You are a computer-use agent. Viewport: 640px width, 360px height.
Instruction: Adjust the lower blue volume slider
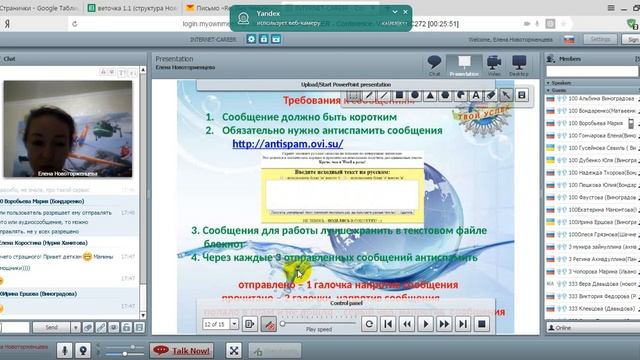[x=123, y=354]
